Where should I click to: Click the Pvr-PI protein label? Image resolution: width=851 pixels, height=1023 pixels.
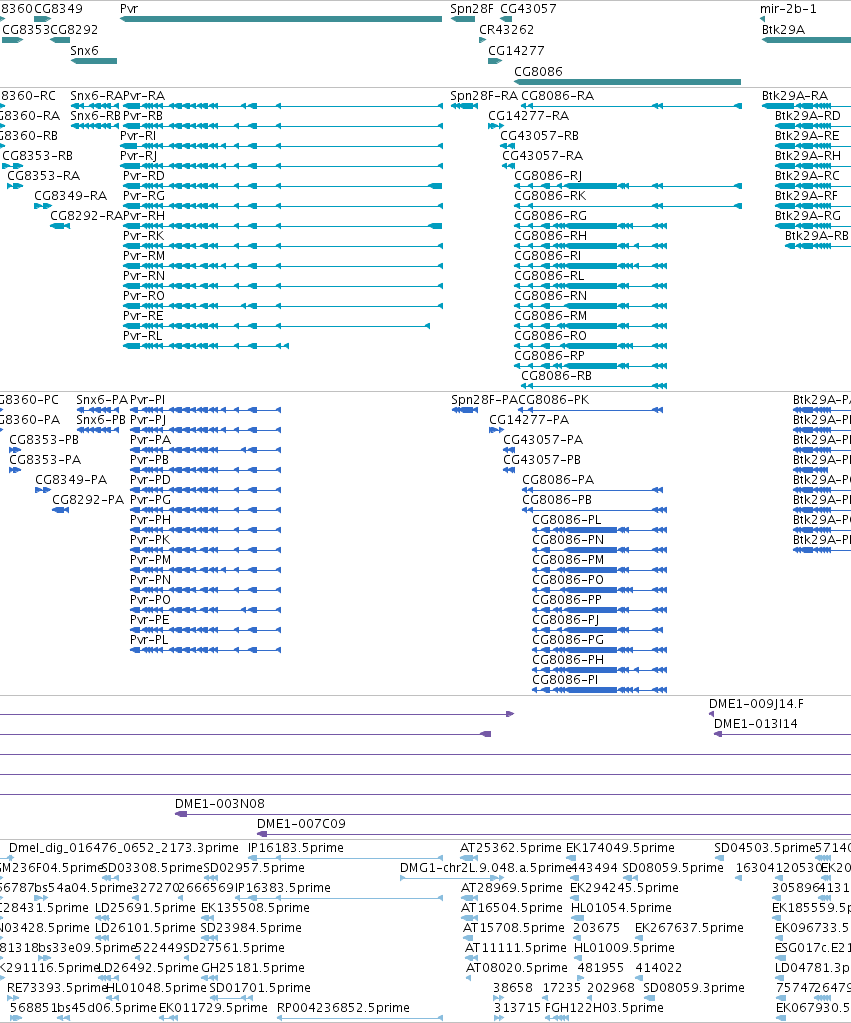tap(147, 400)
